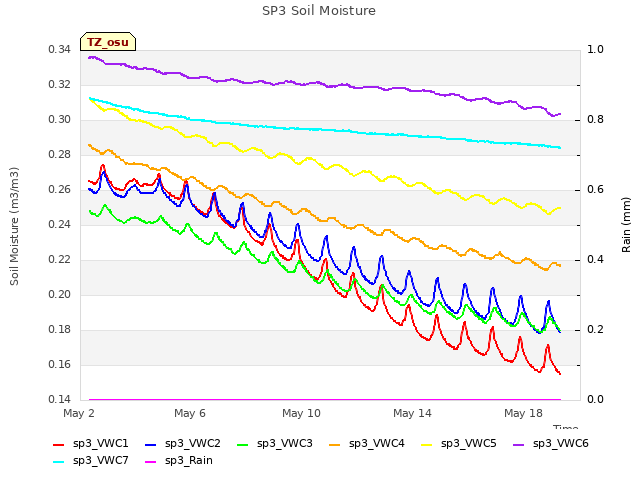Click the 0.4 rain axis value
The width and height of the screenshot is (640, 480).
pos(596,260)
